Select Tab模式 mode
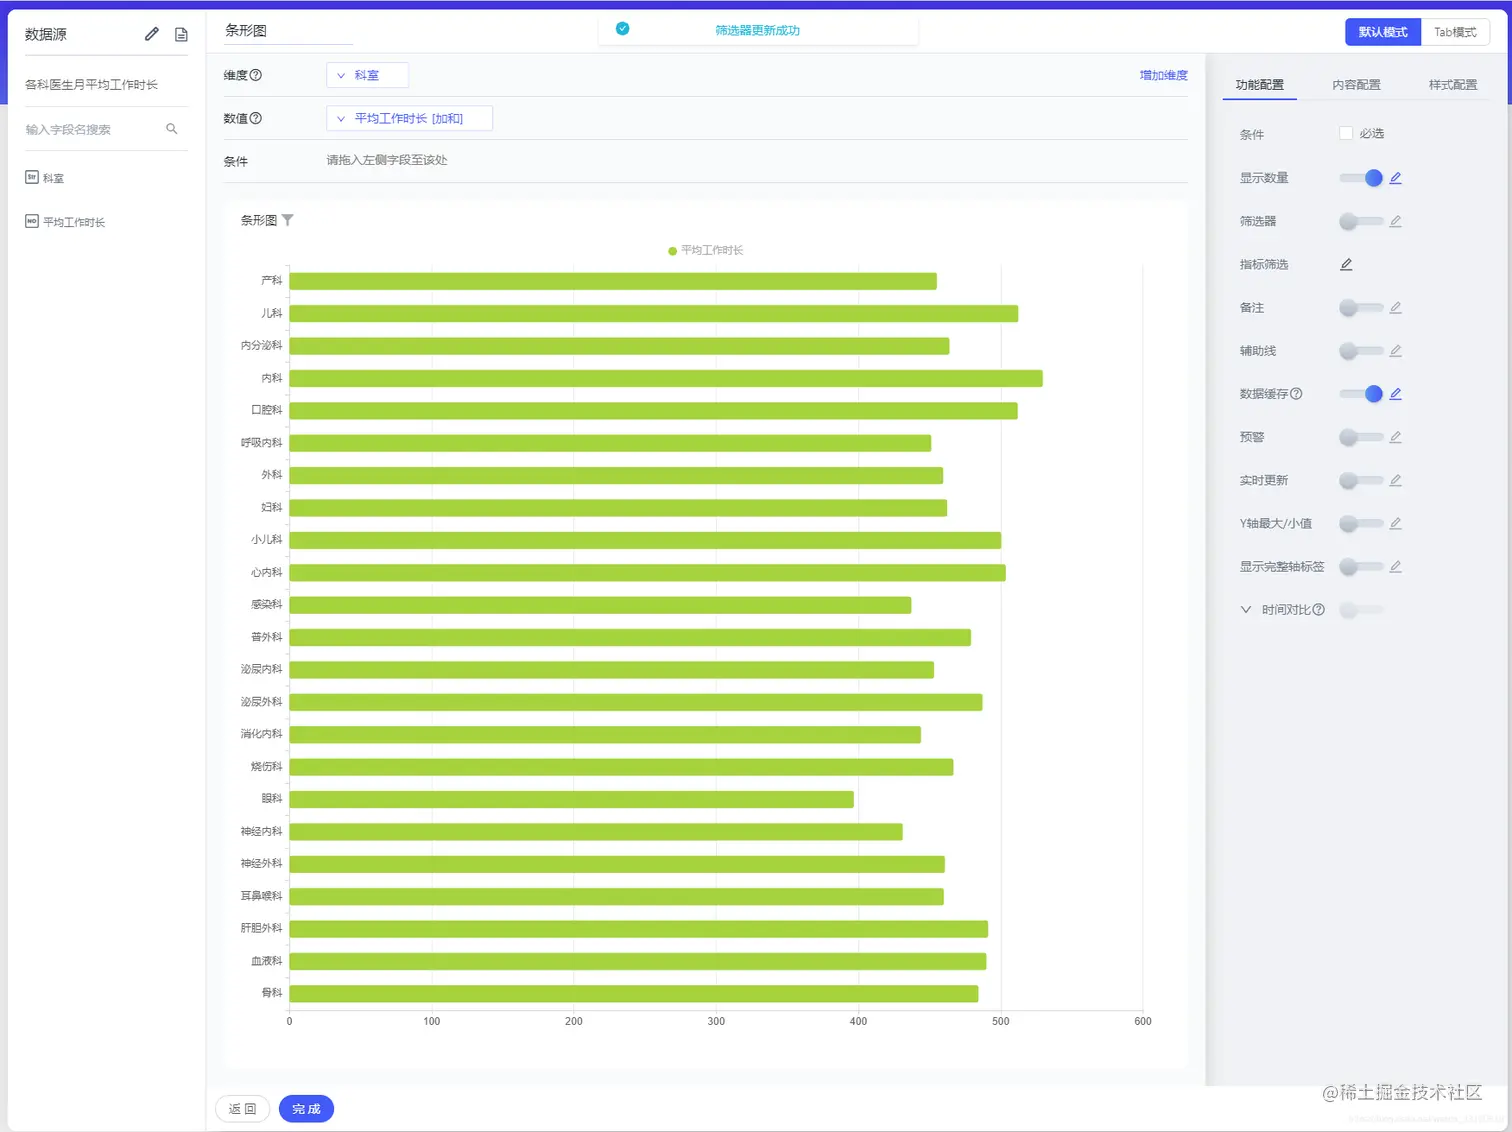The height and width of the screenshot is (1132, 1512). tap(1455, 32)
